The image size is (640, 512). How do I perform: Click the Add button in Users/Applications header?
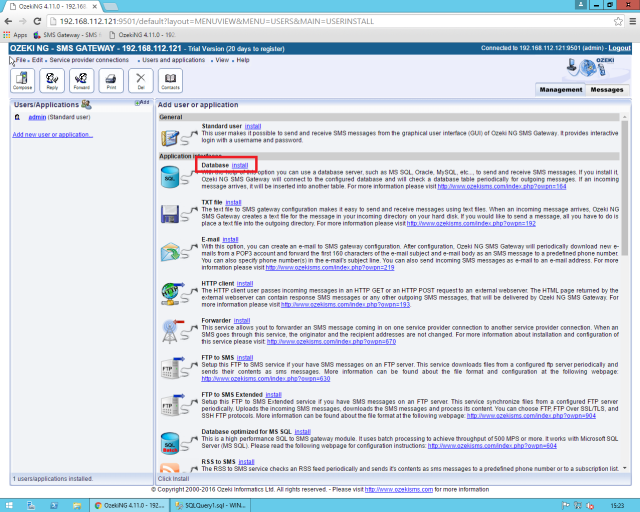142,102
